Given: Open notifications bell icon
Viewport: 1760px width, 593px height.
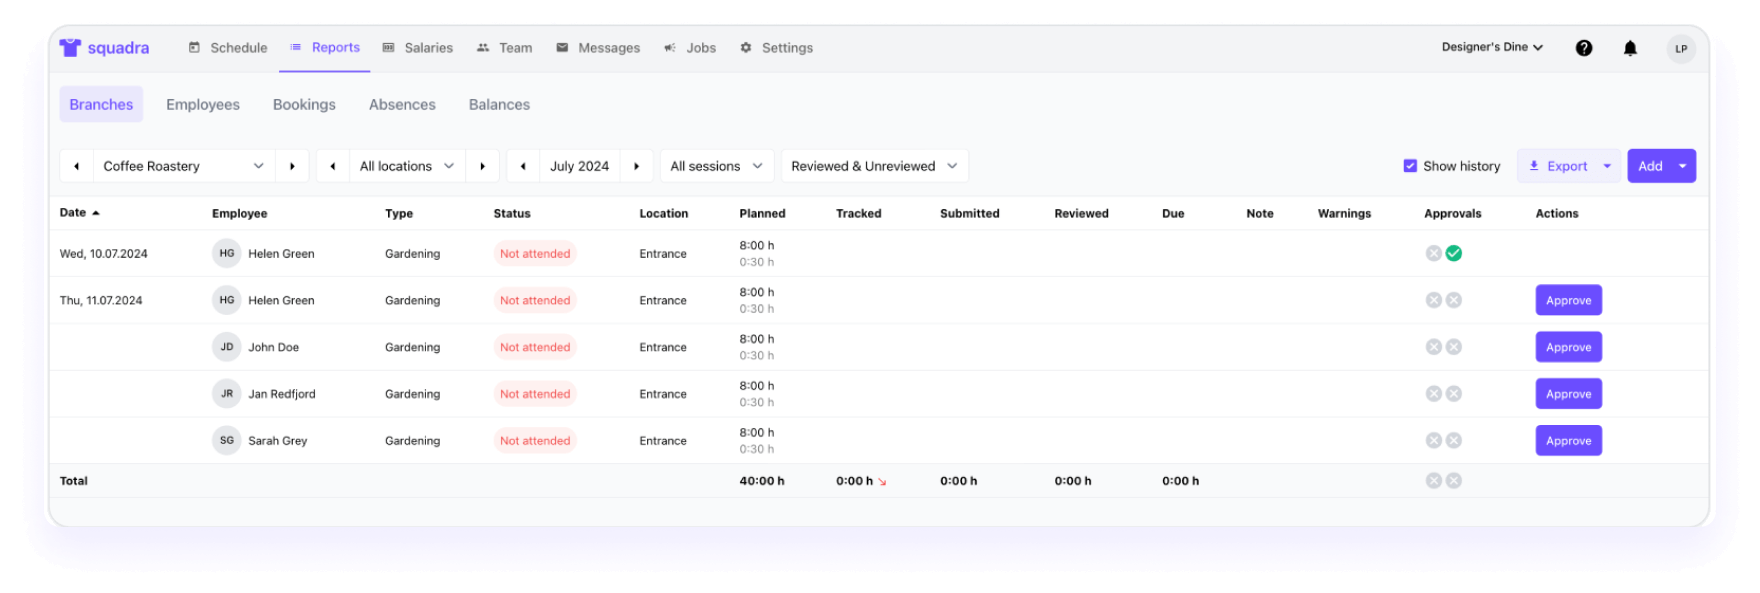Looking at the screenshot, I should click(1630, 48).
